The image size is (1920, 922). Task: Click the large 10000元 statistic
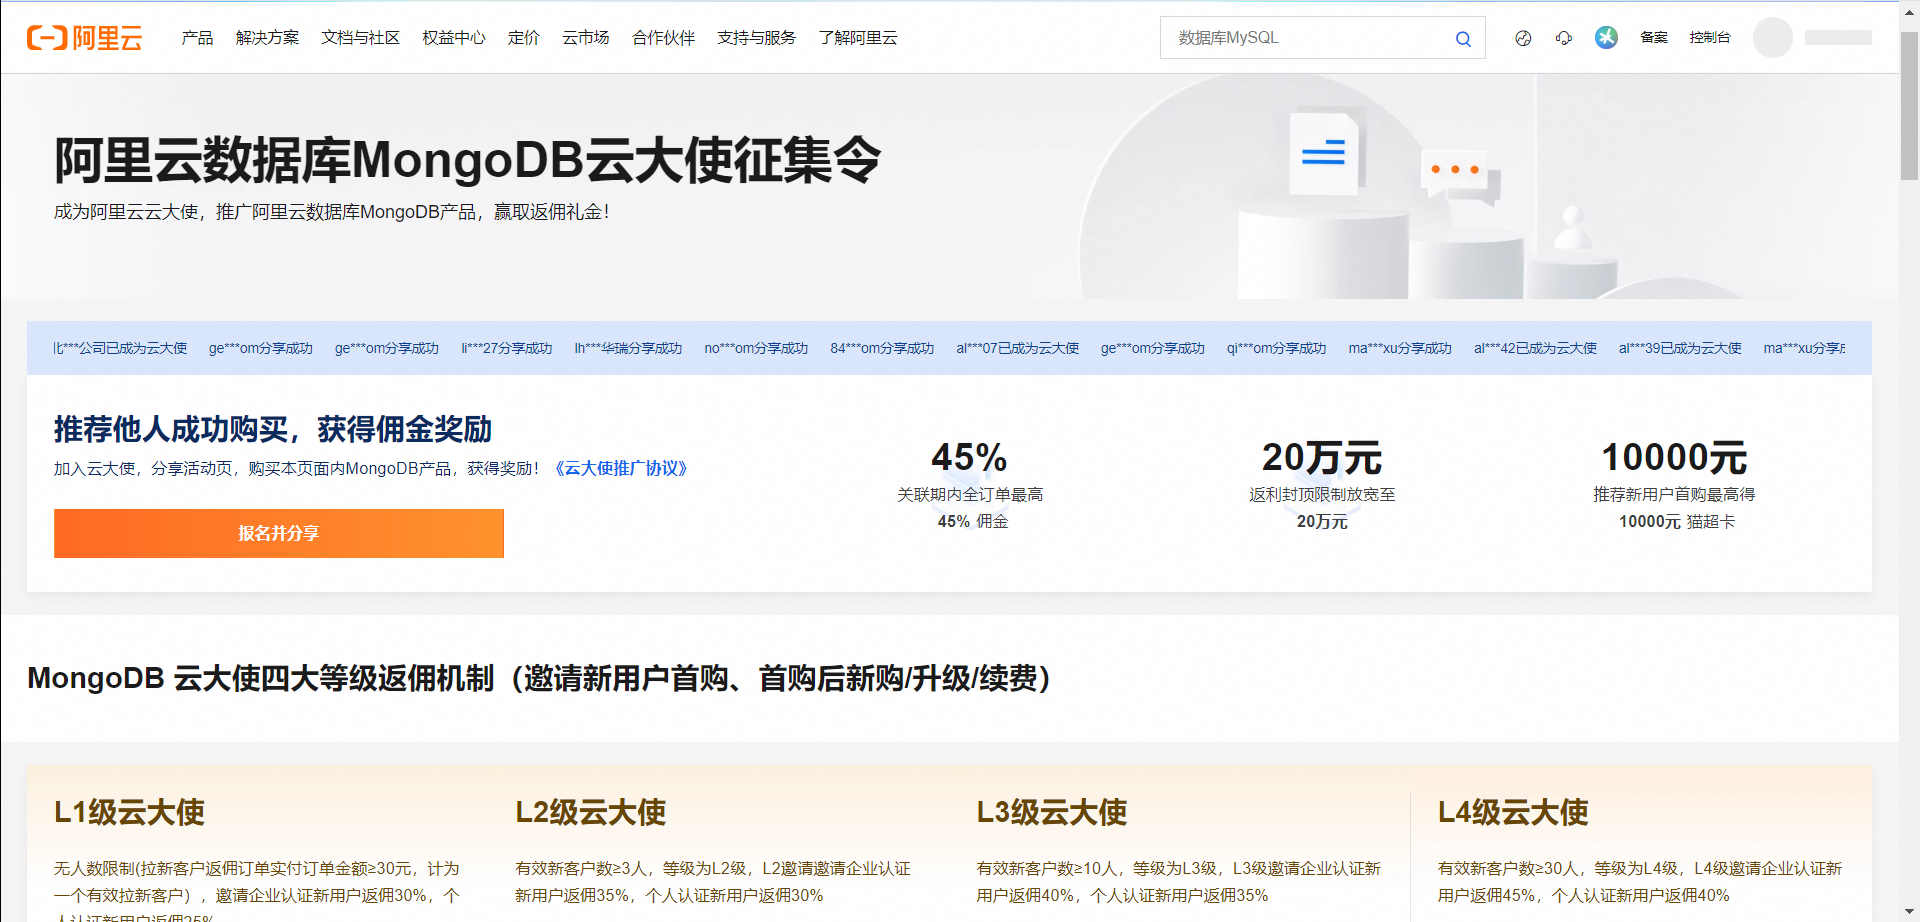(x=1674, y=457)
